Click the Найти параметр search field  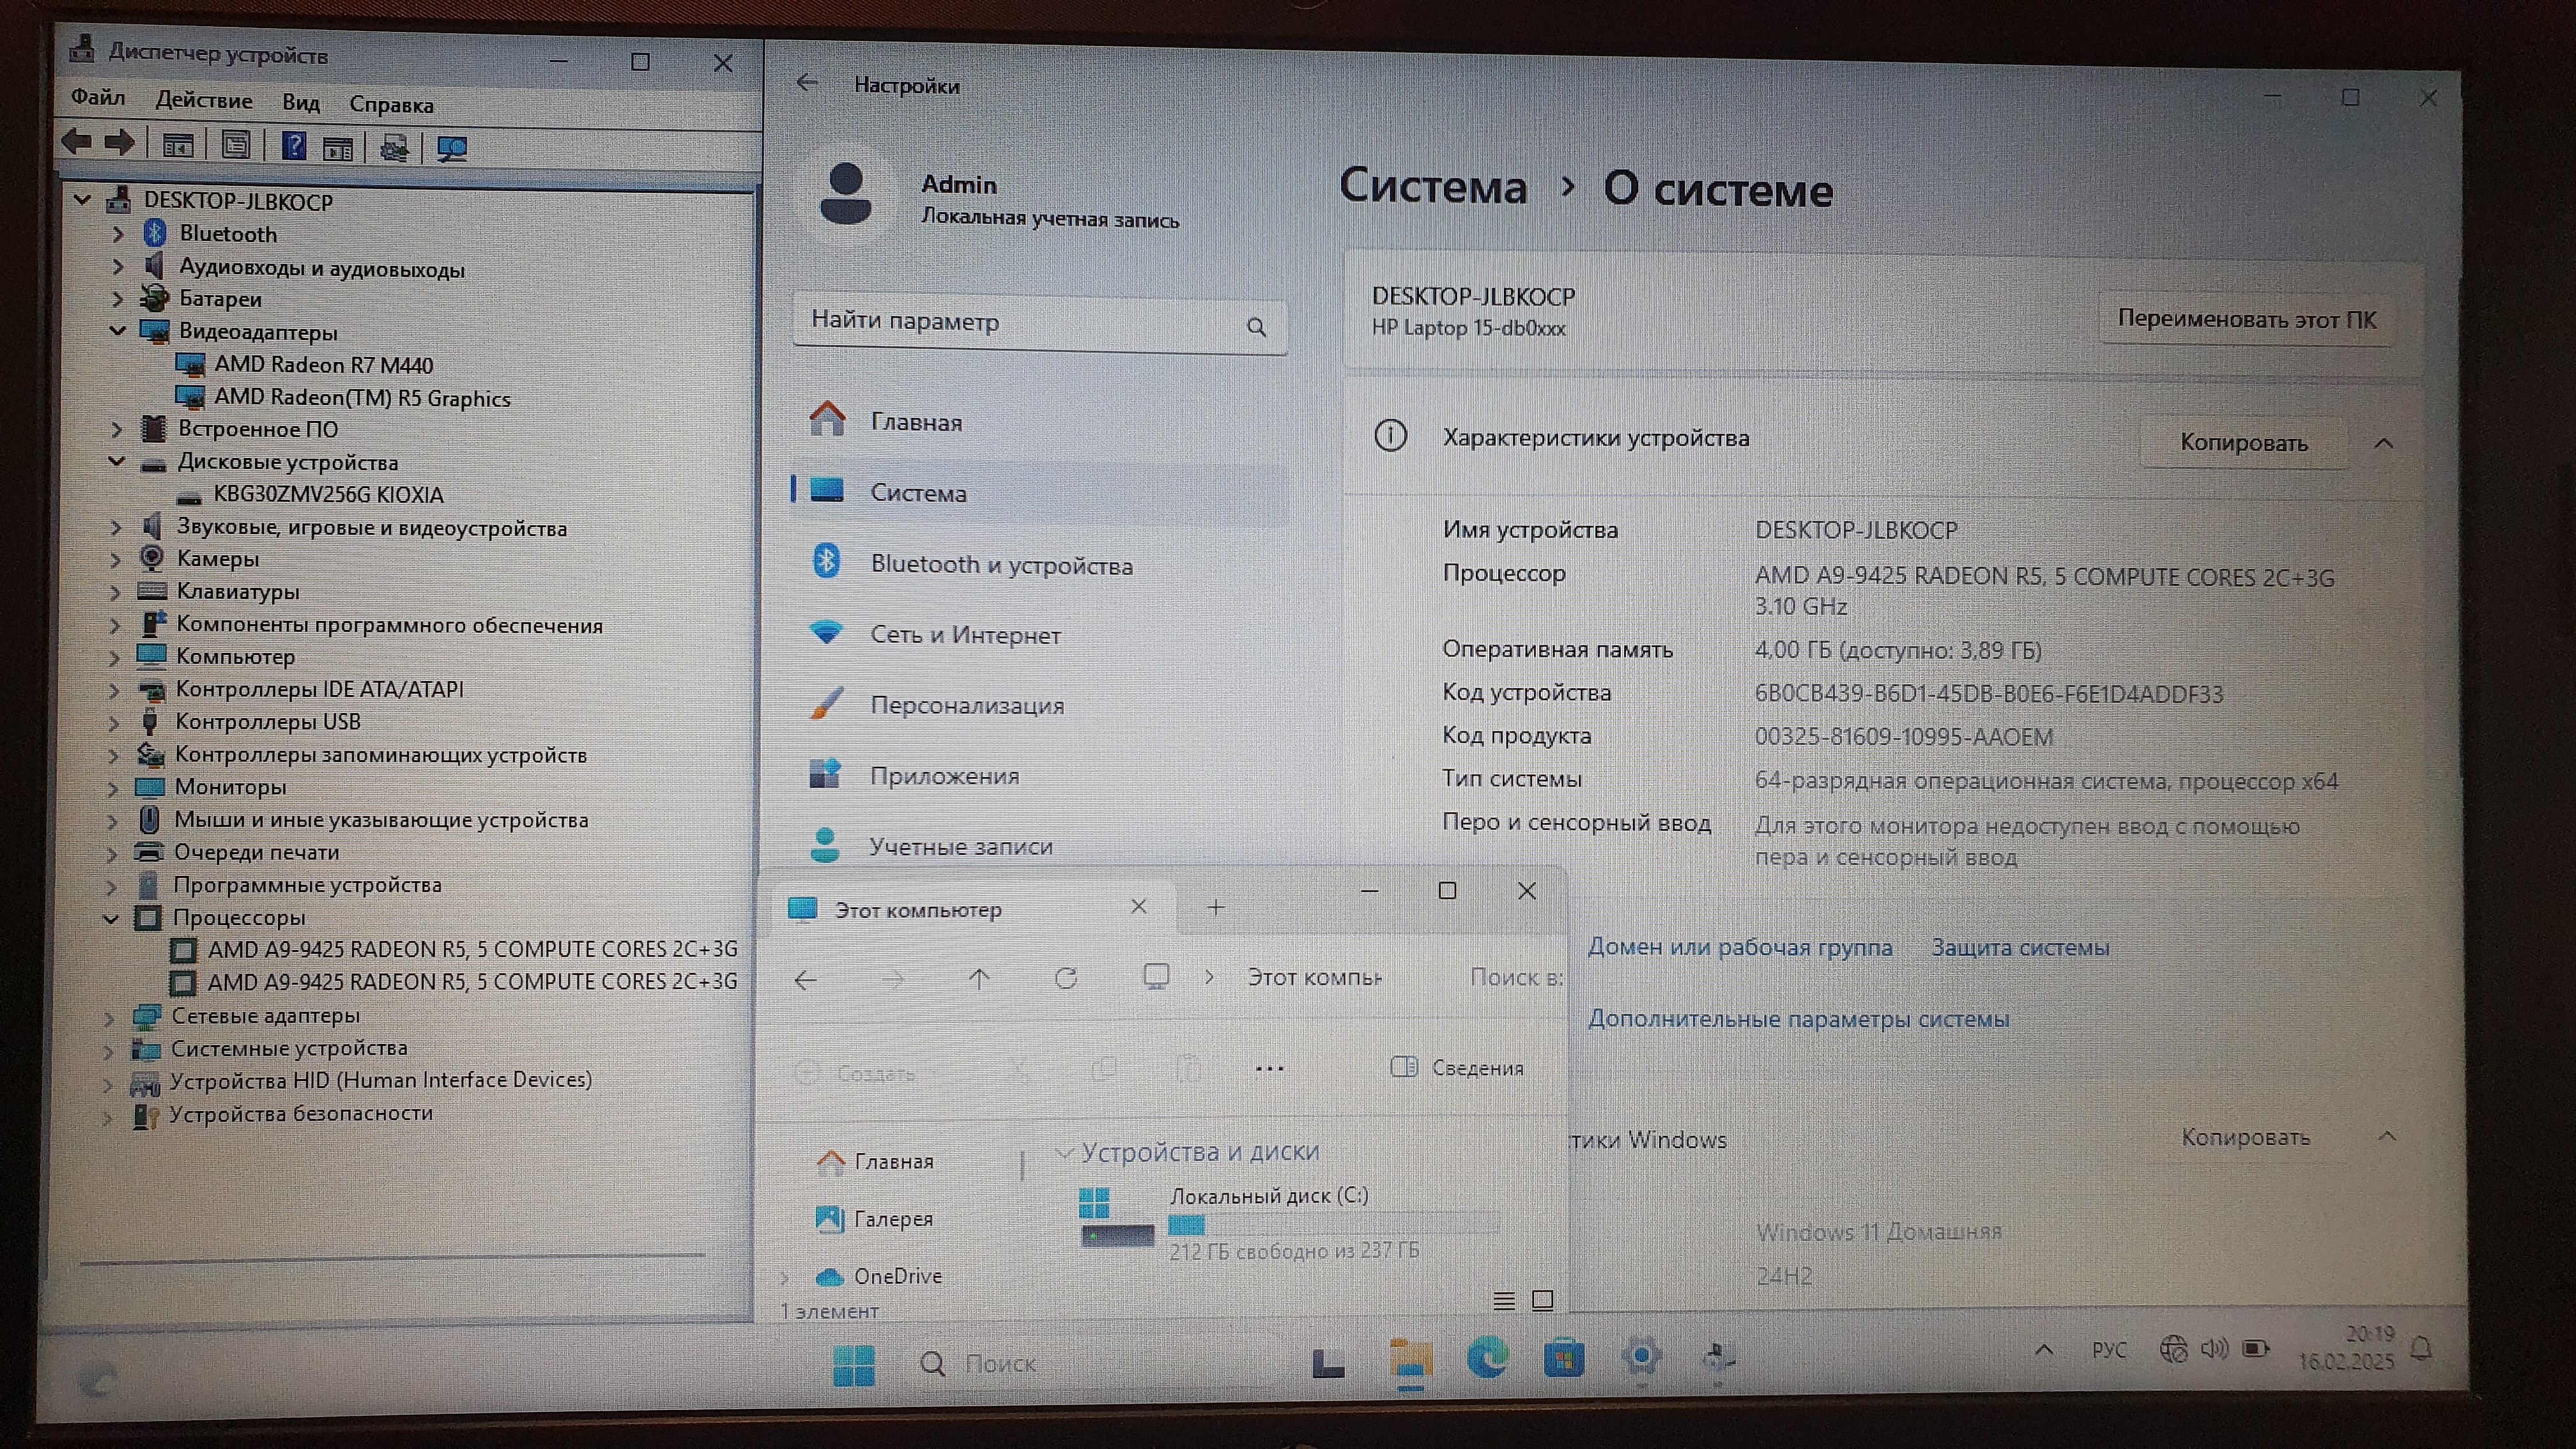[x=1020, y=322]
